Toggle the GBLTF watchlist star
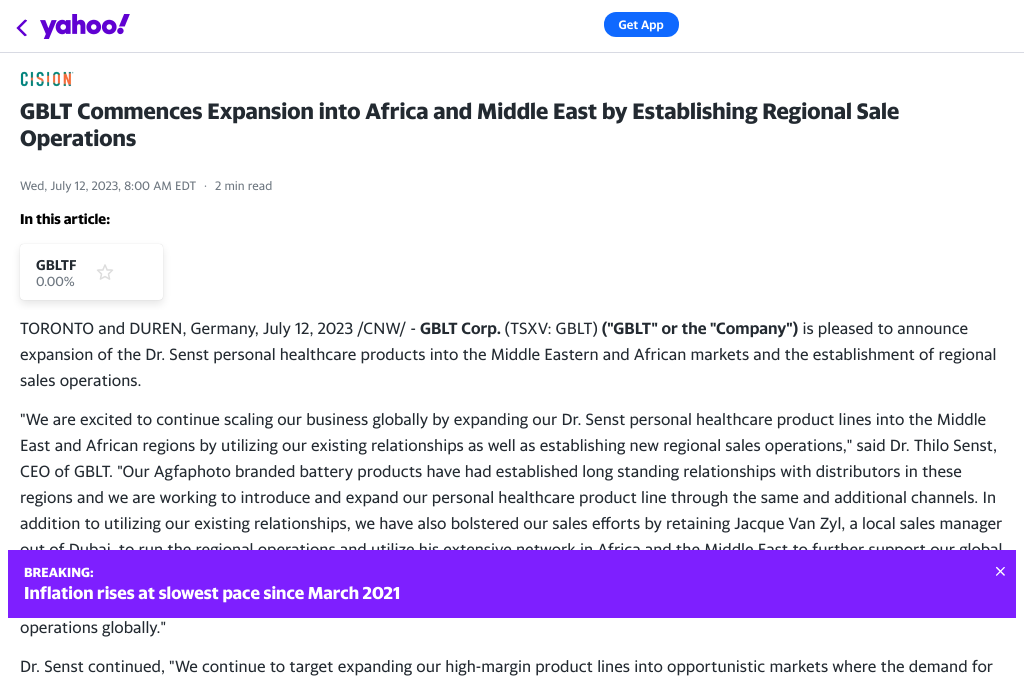Viewport: 1024px width, 678px height. click(x=105, y=272)
